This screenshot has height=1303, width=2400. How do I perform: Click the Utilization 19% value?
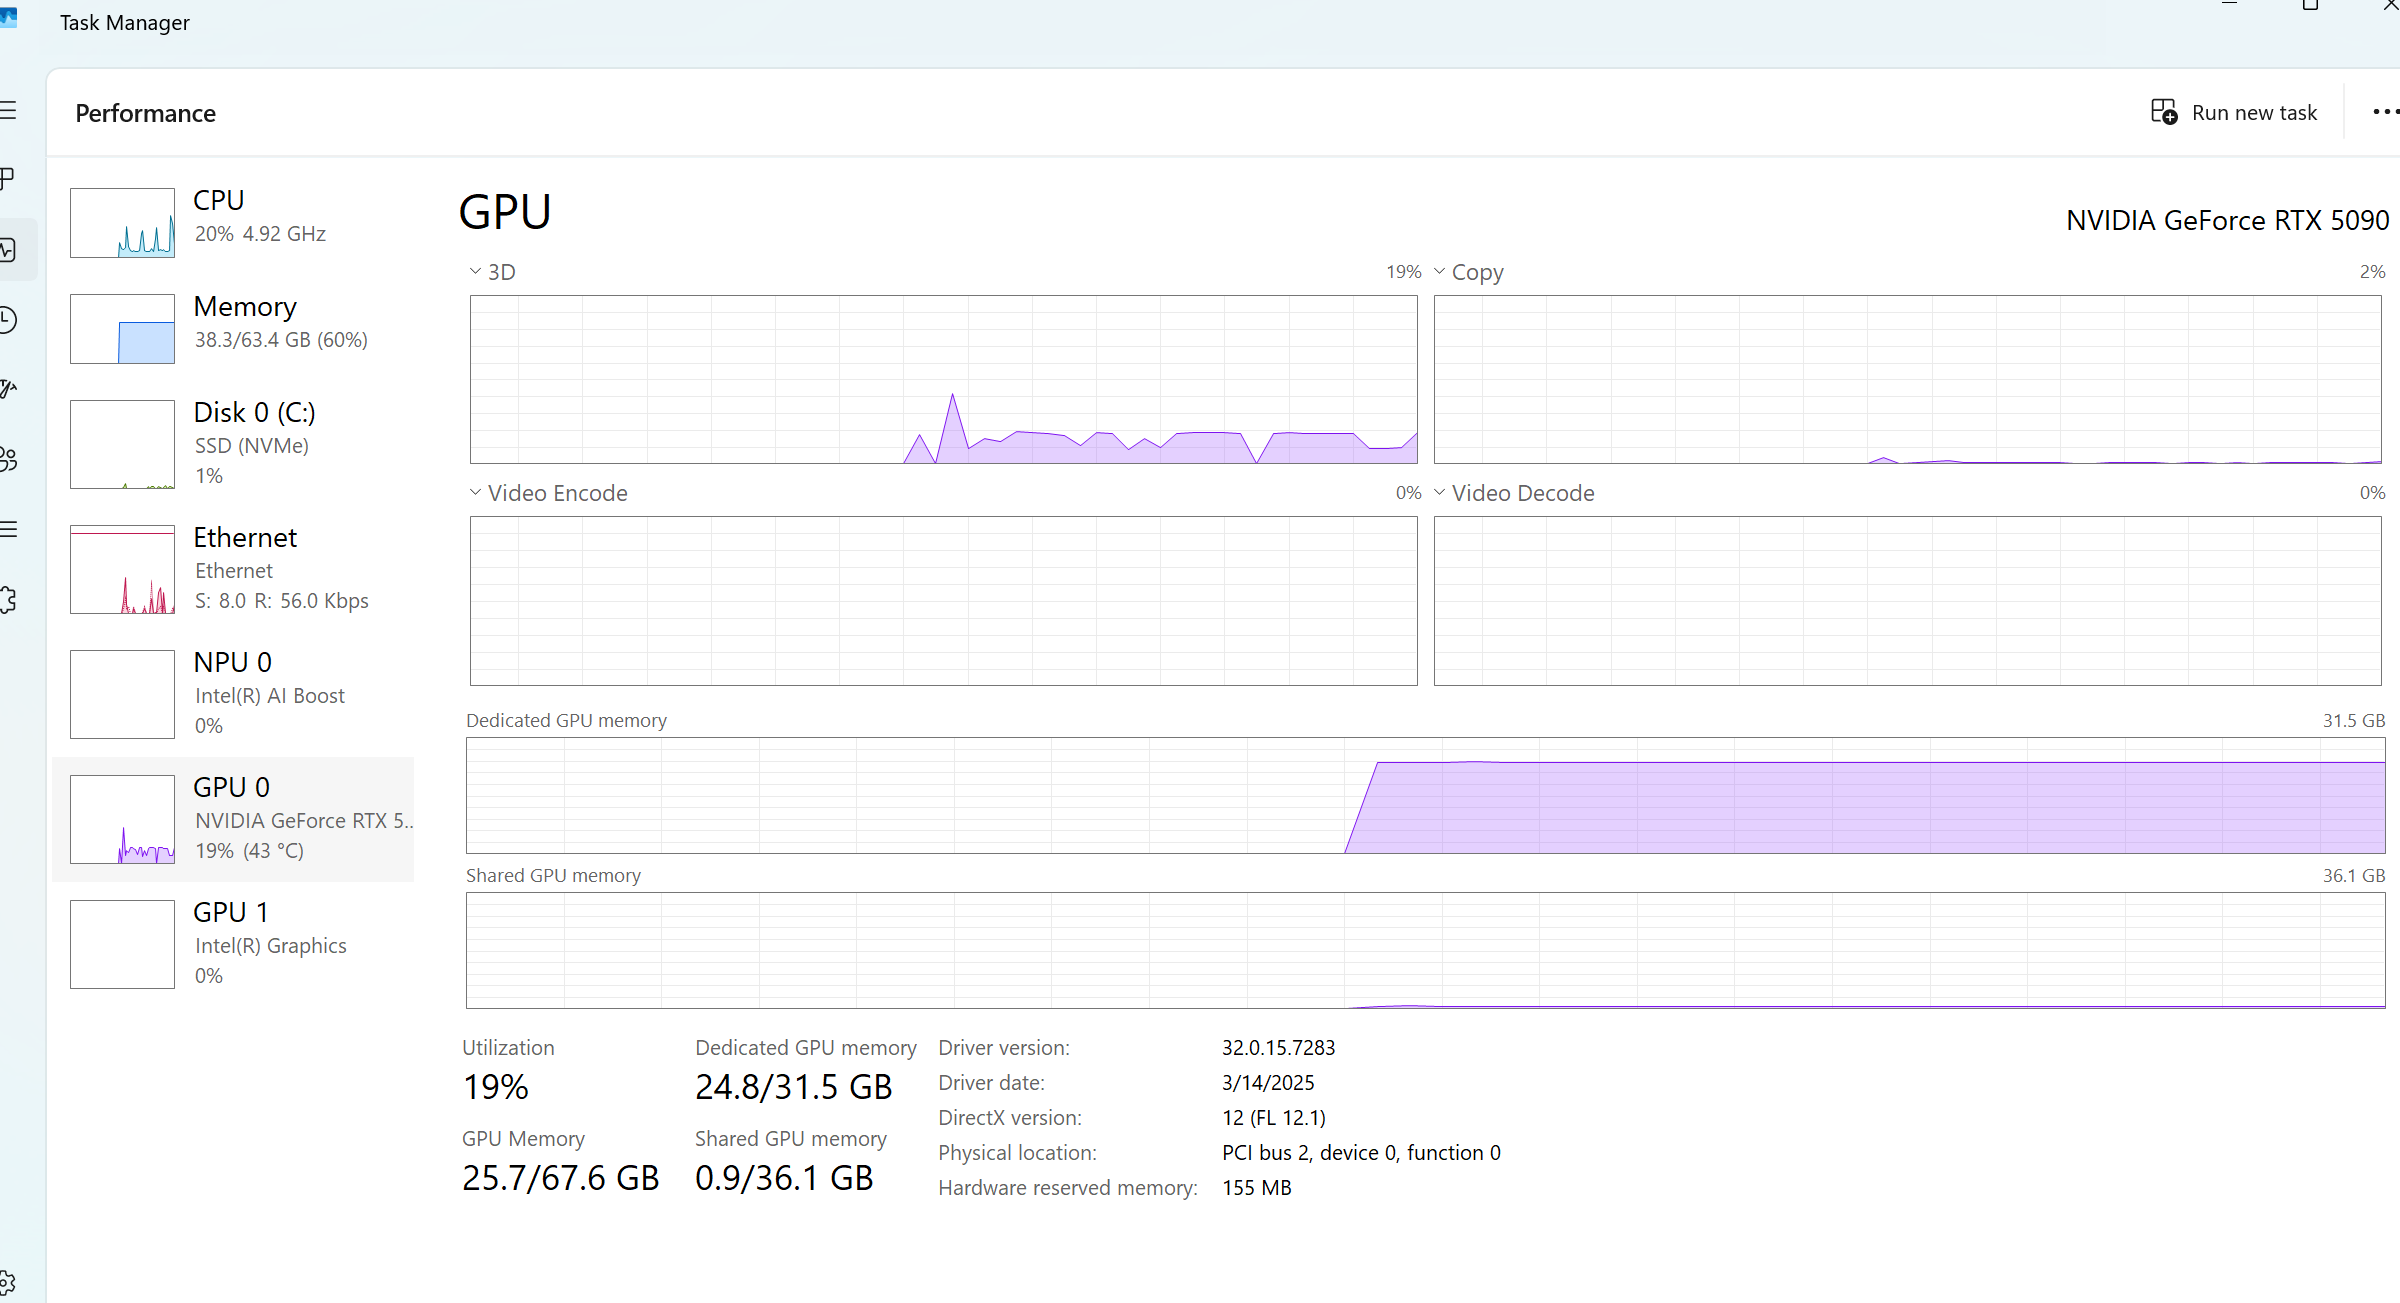(x=496, y=1087)
